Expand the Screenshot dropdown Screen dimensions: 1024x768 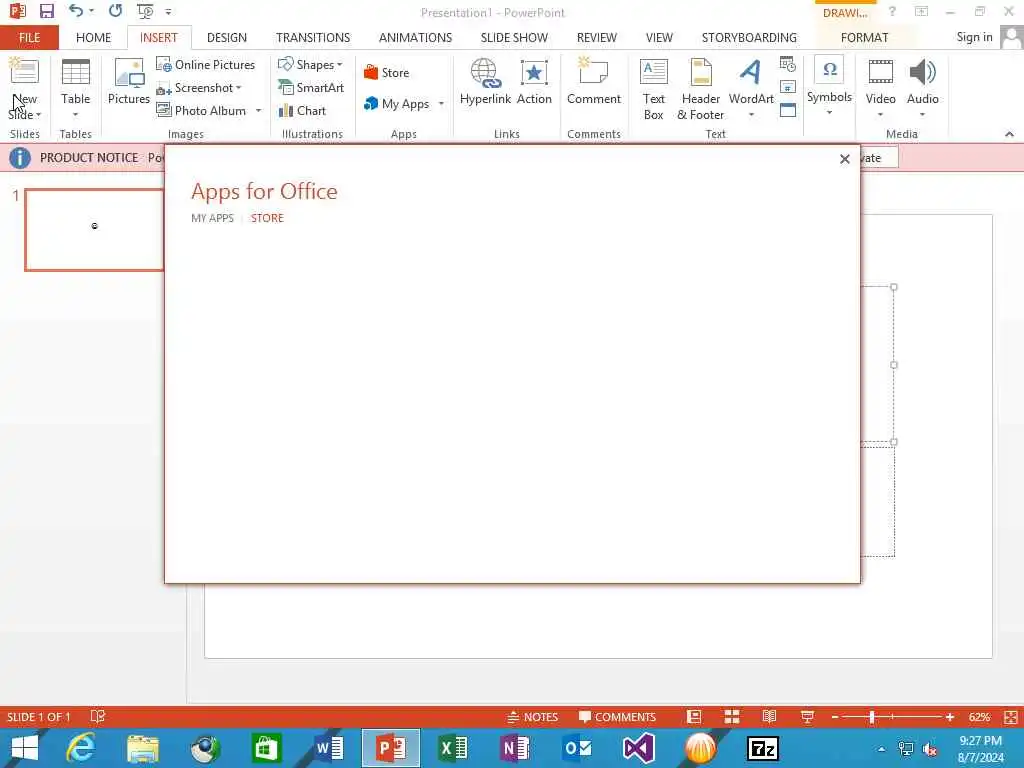click(239, 88)
